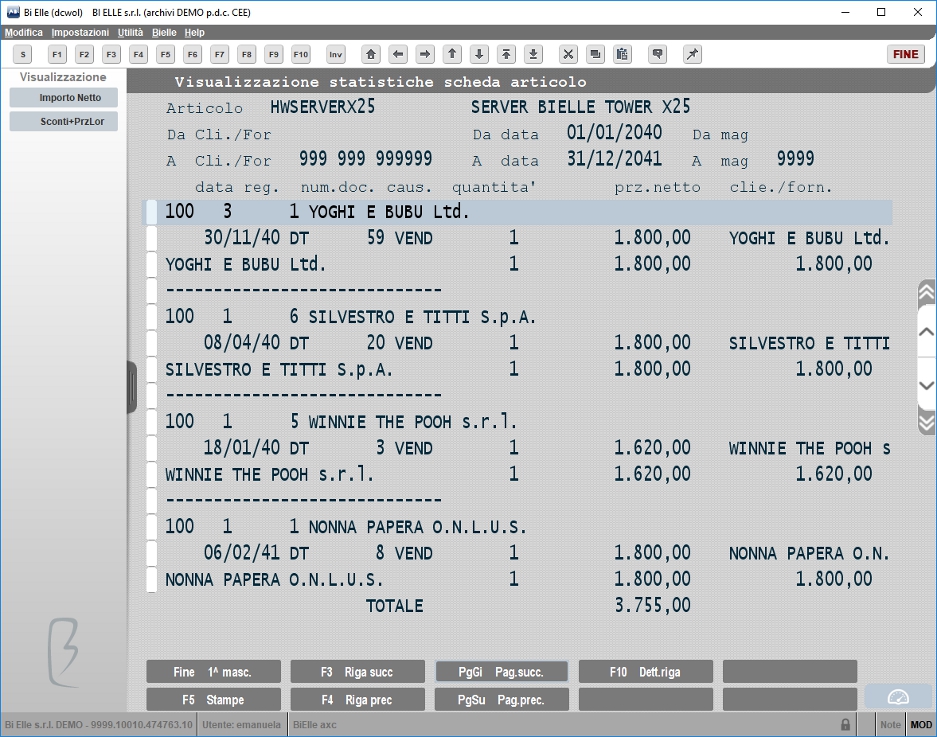Viewport: 937px width, 737px height.
Task: Click the right arrow toolbar icon
Action: (425, 54)
